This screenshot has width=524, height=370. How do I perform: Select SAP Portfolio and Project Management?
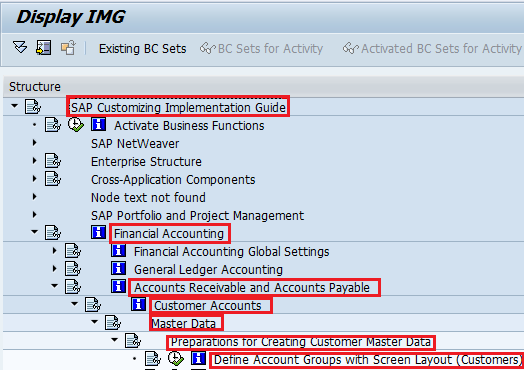pyautogui.click(x=198, y=216)
